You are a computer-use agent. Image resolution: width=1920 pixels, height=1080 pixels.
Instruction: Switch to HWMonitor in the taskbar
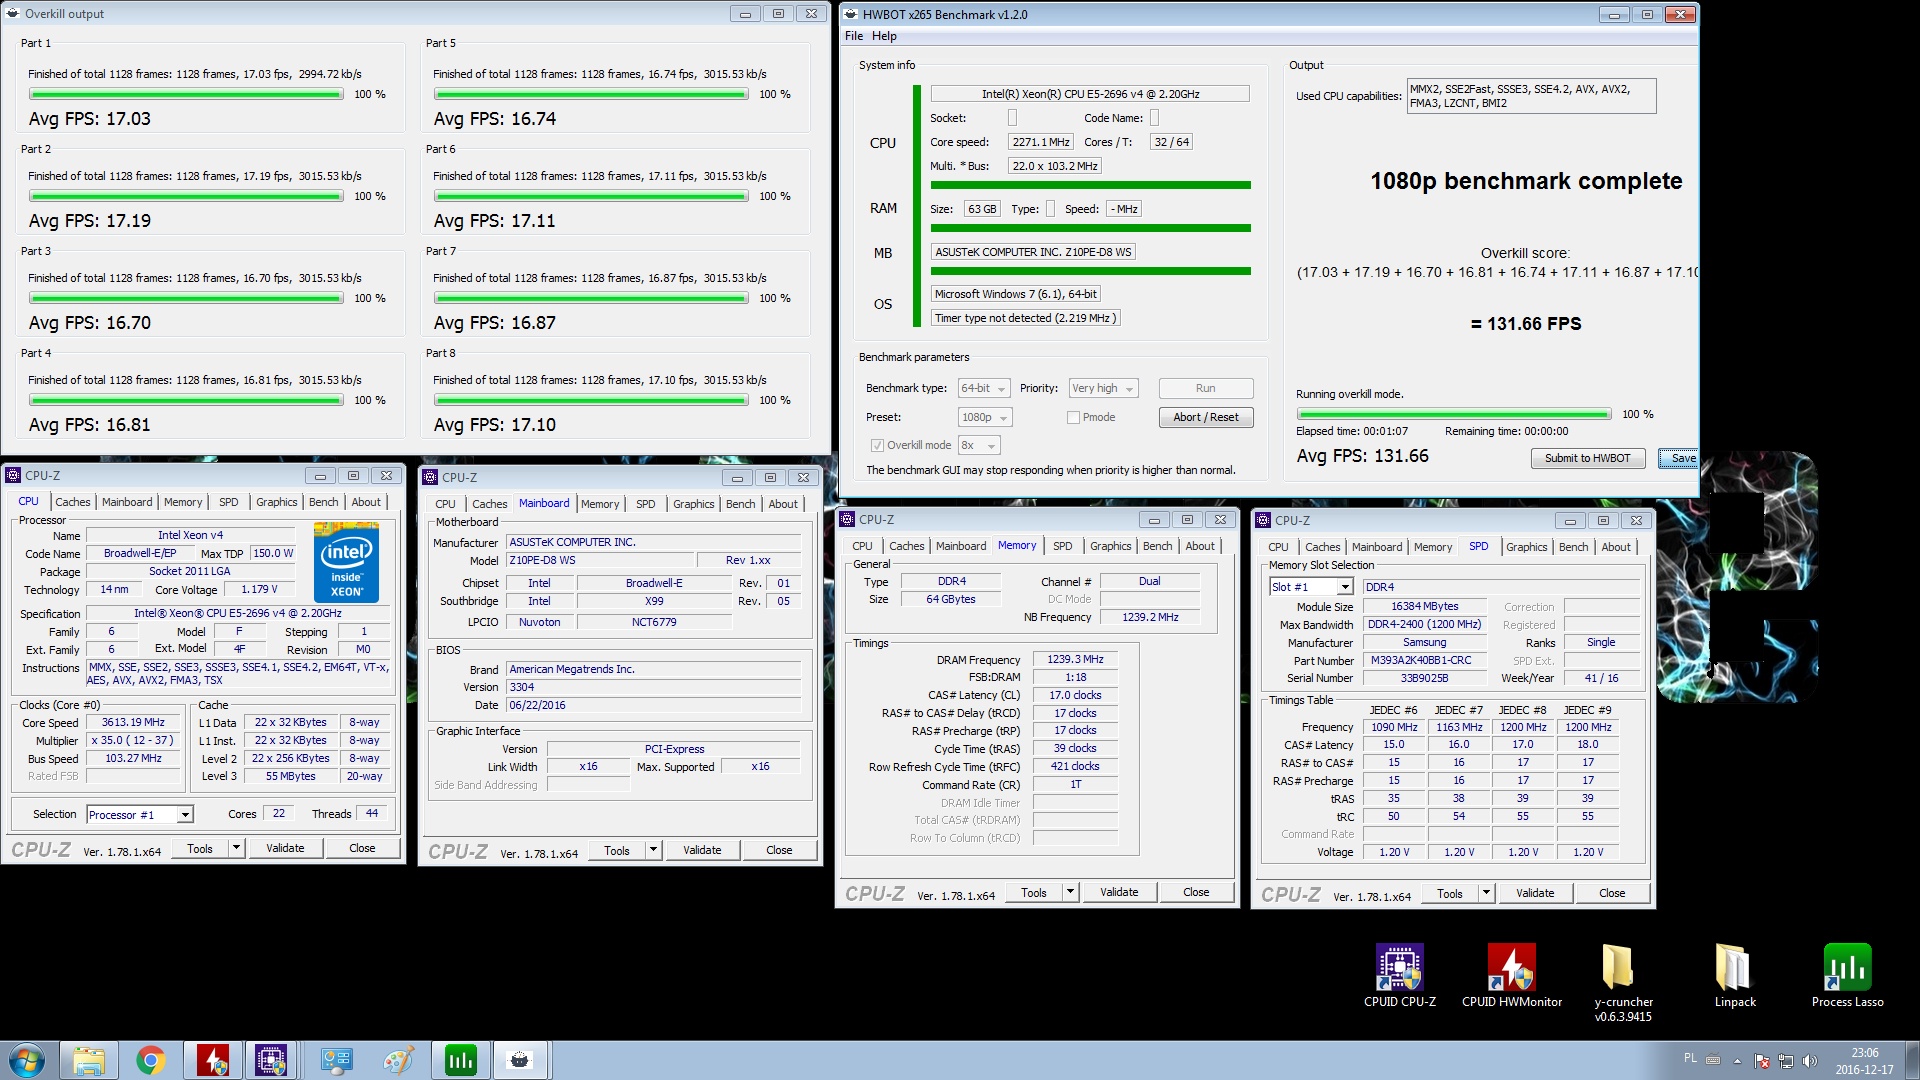[x=212, y=1060]
